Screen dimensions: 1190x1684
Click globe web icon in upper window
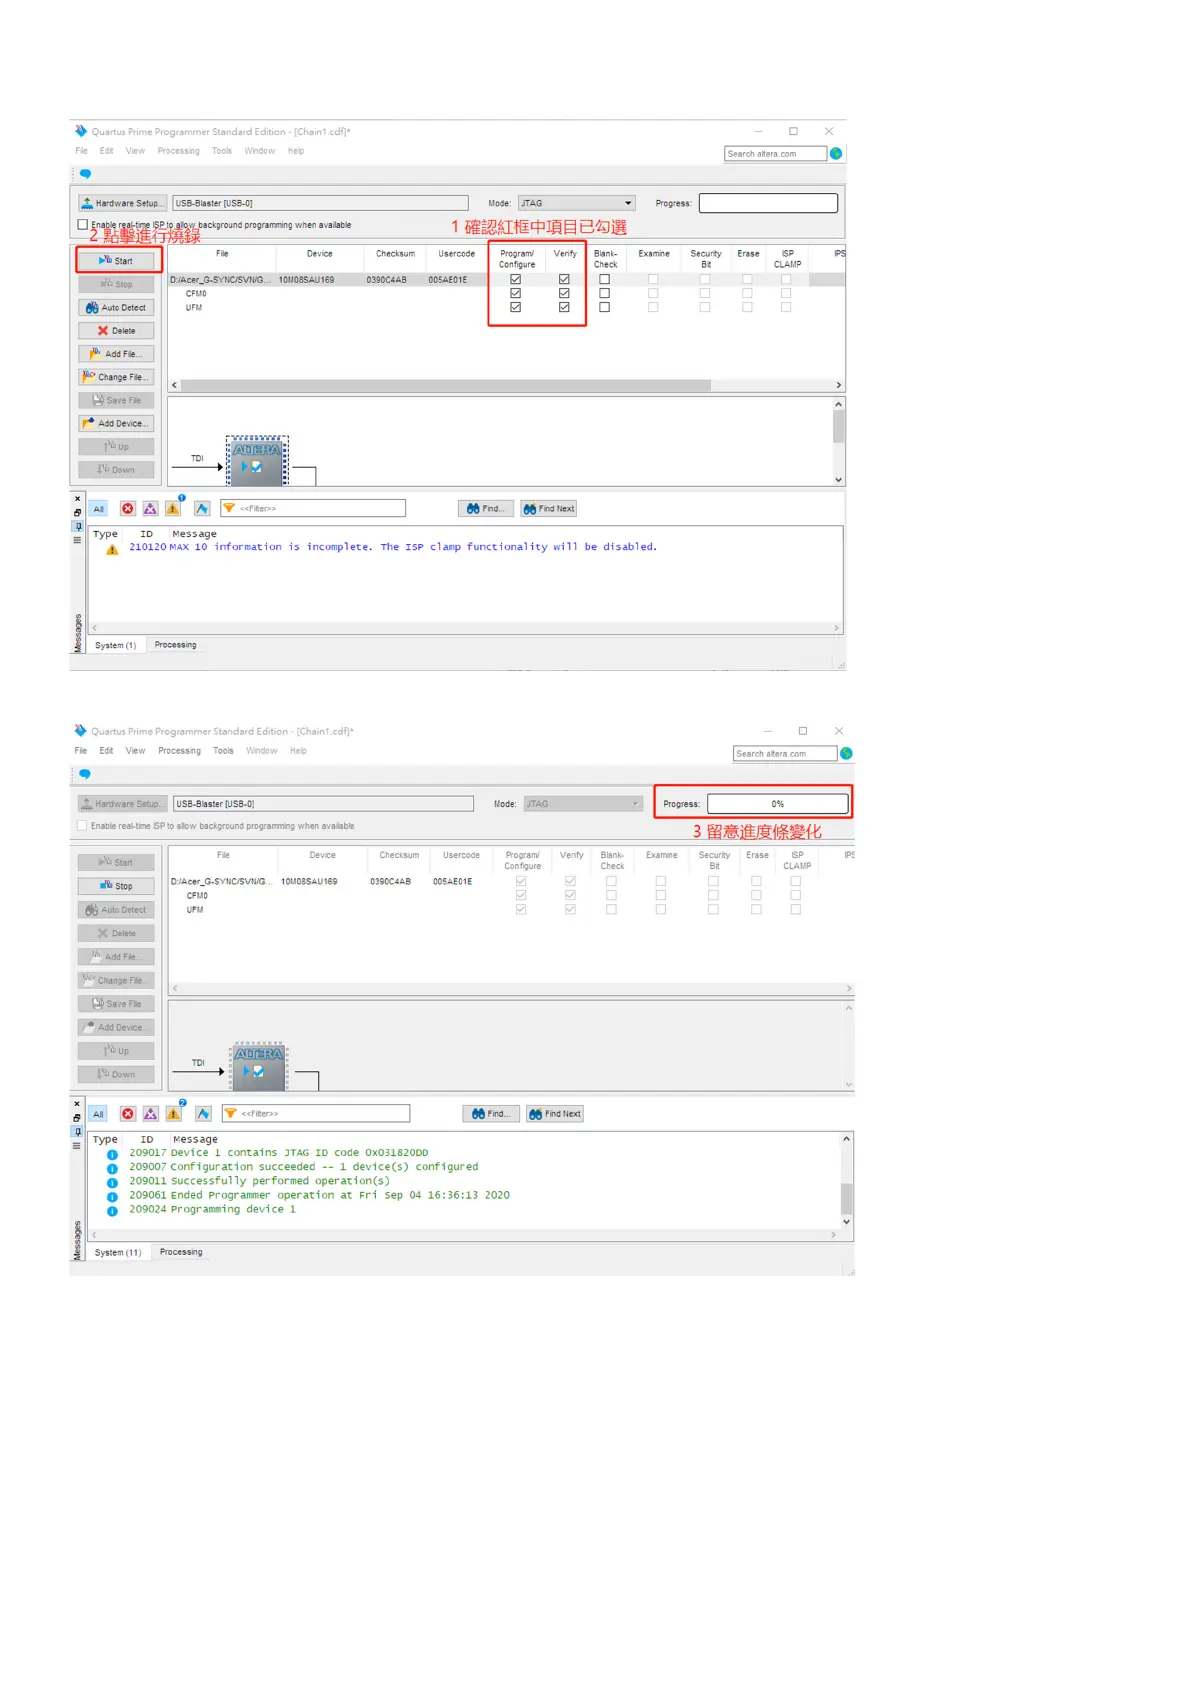(836, 153)
